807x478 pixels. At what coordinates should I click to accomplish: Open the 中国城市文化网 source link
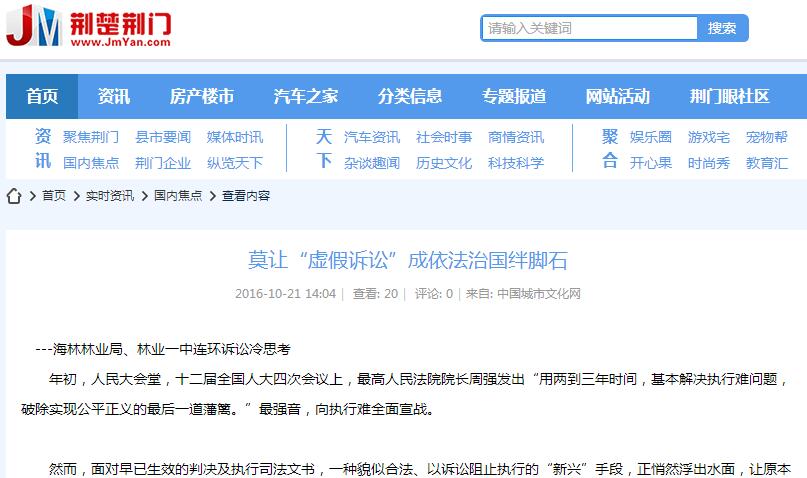point(539,294)
